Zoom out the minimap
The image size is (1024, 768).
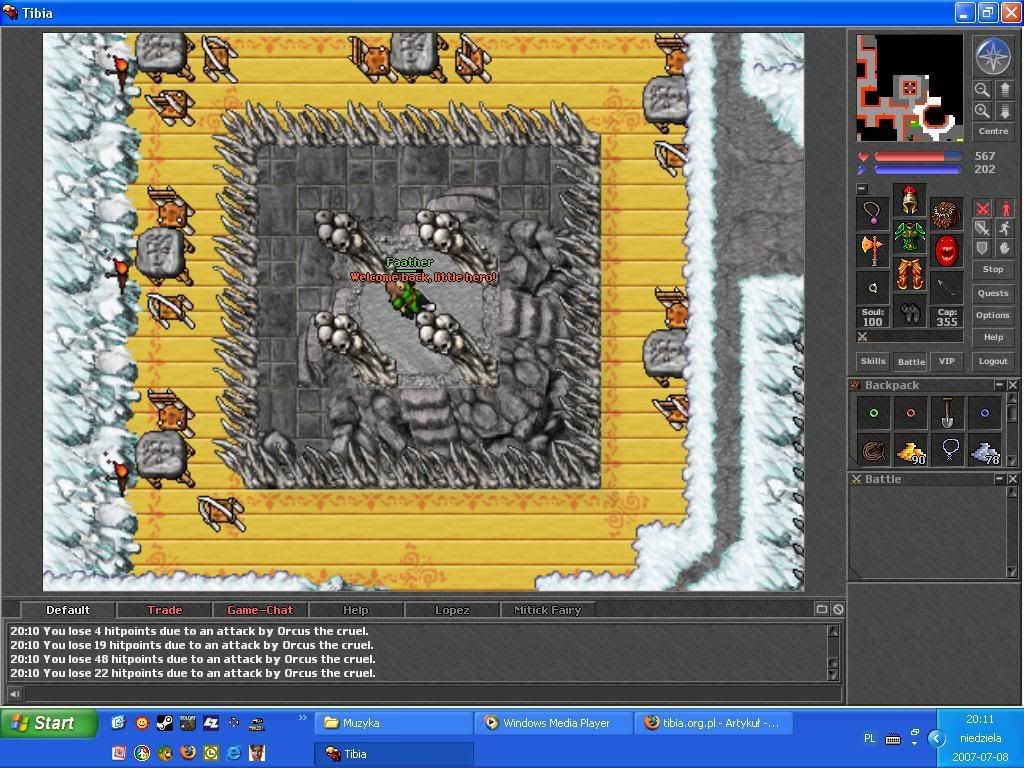[982, 89]
